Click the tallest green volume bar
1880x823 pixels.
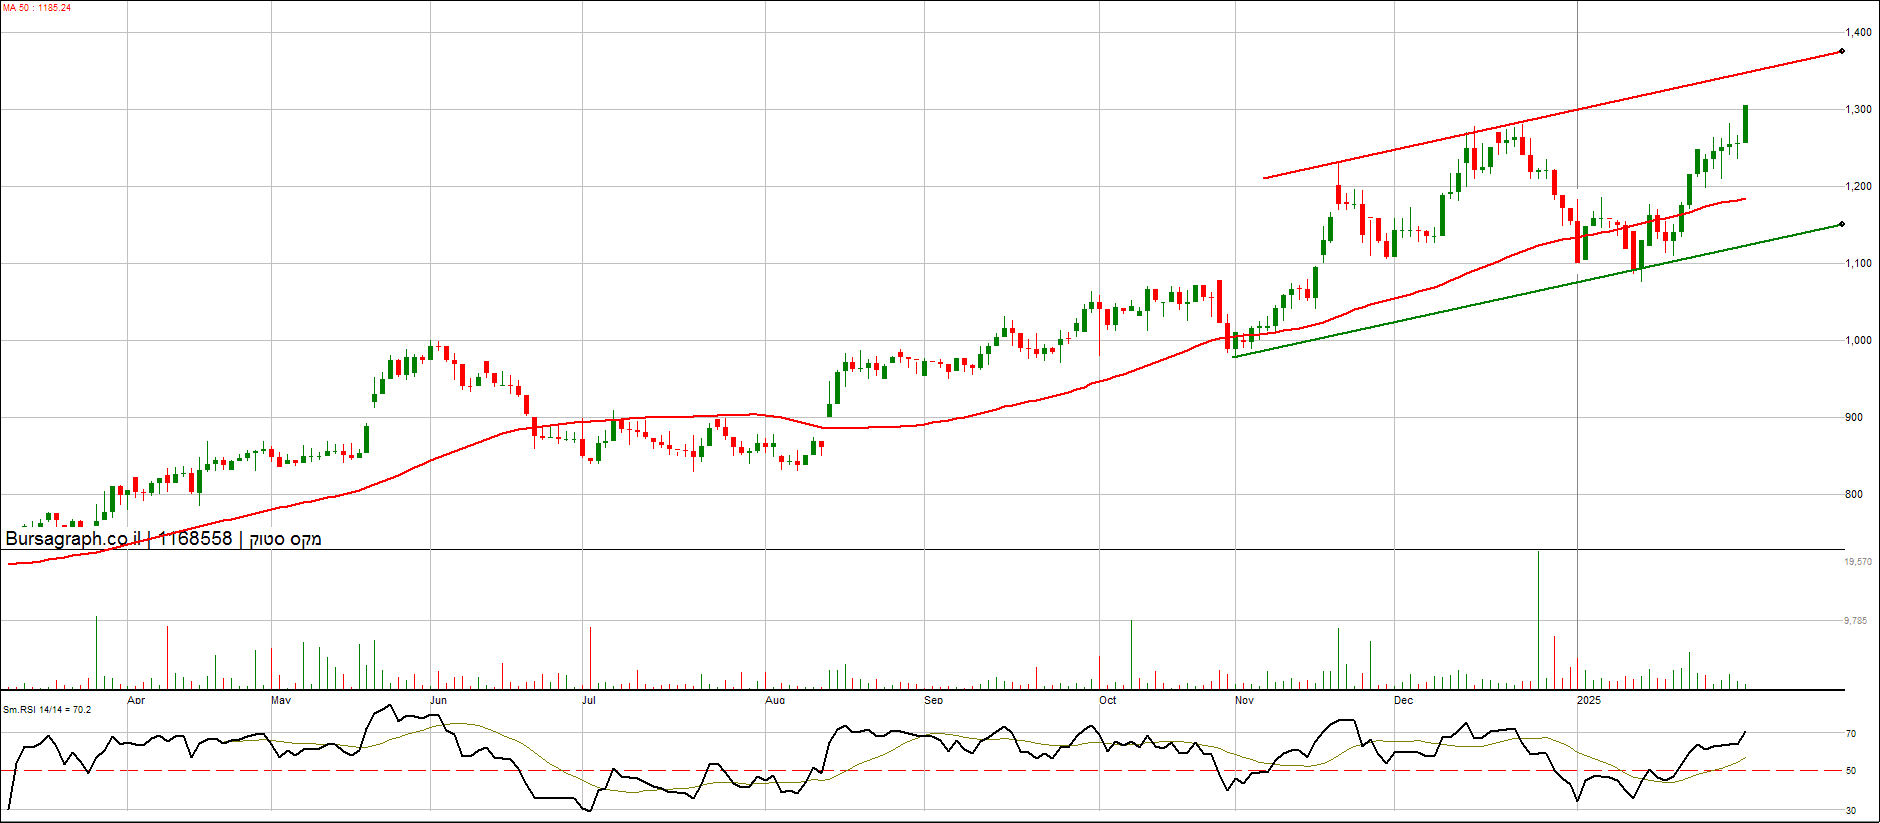pyautogui.click(x=1538, y=620)
